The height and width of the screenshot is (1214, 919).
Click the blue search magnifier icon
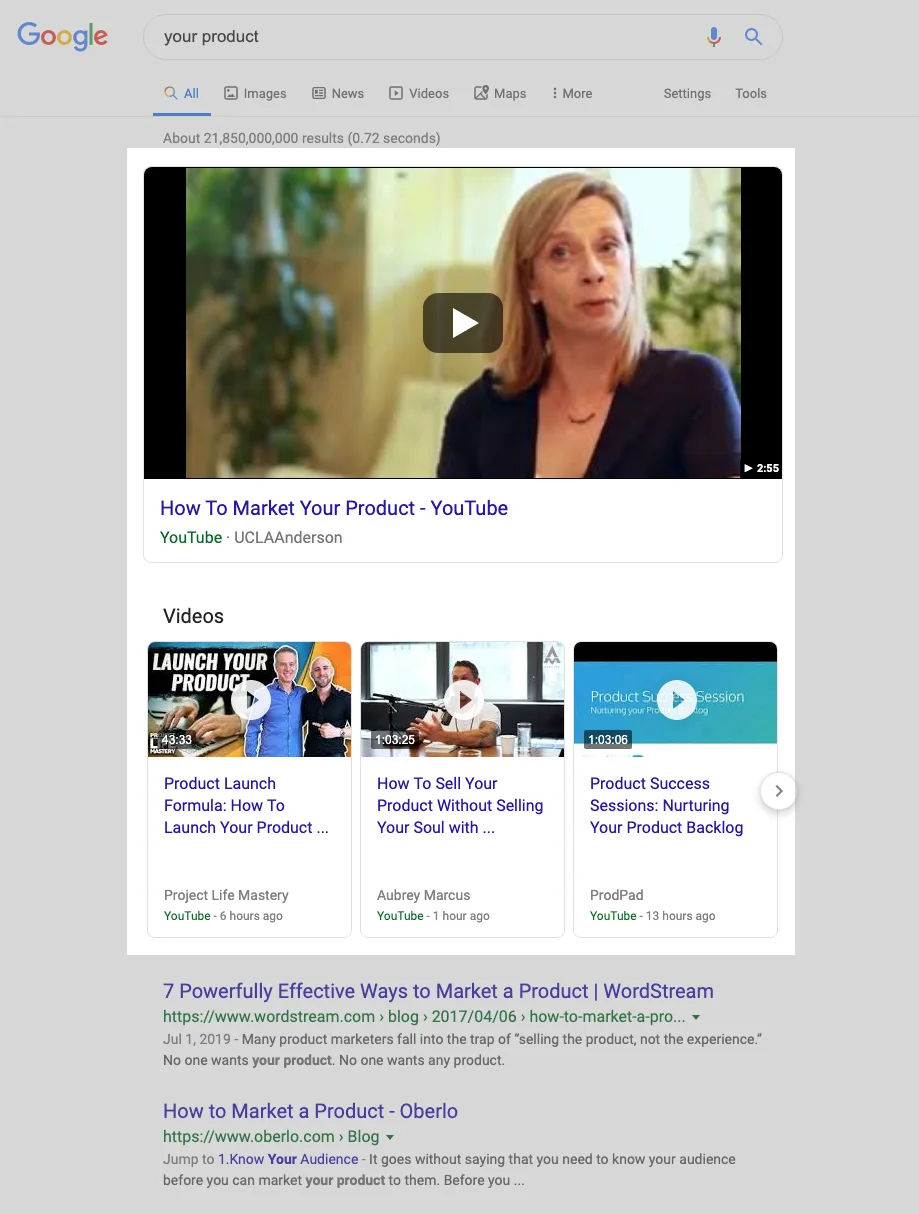pos(754,37)
